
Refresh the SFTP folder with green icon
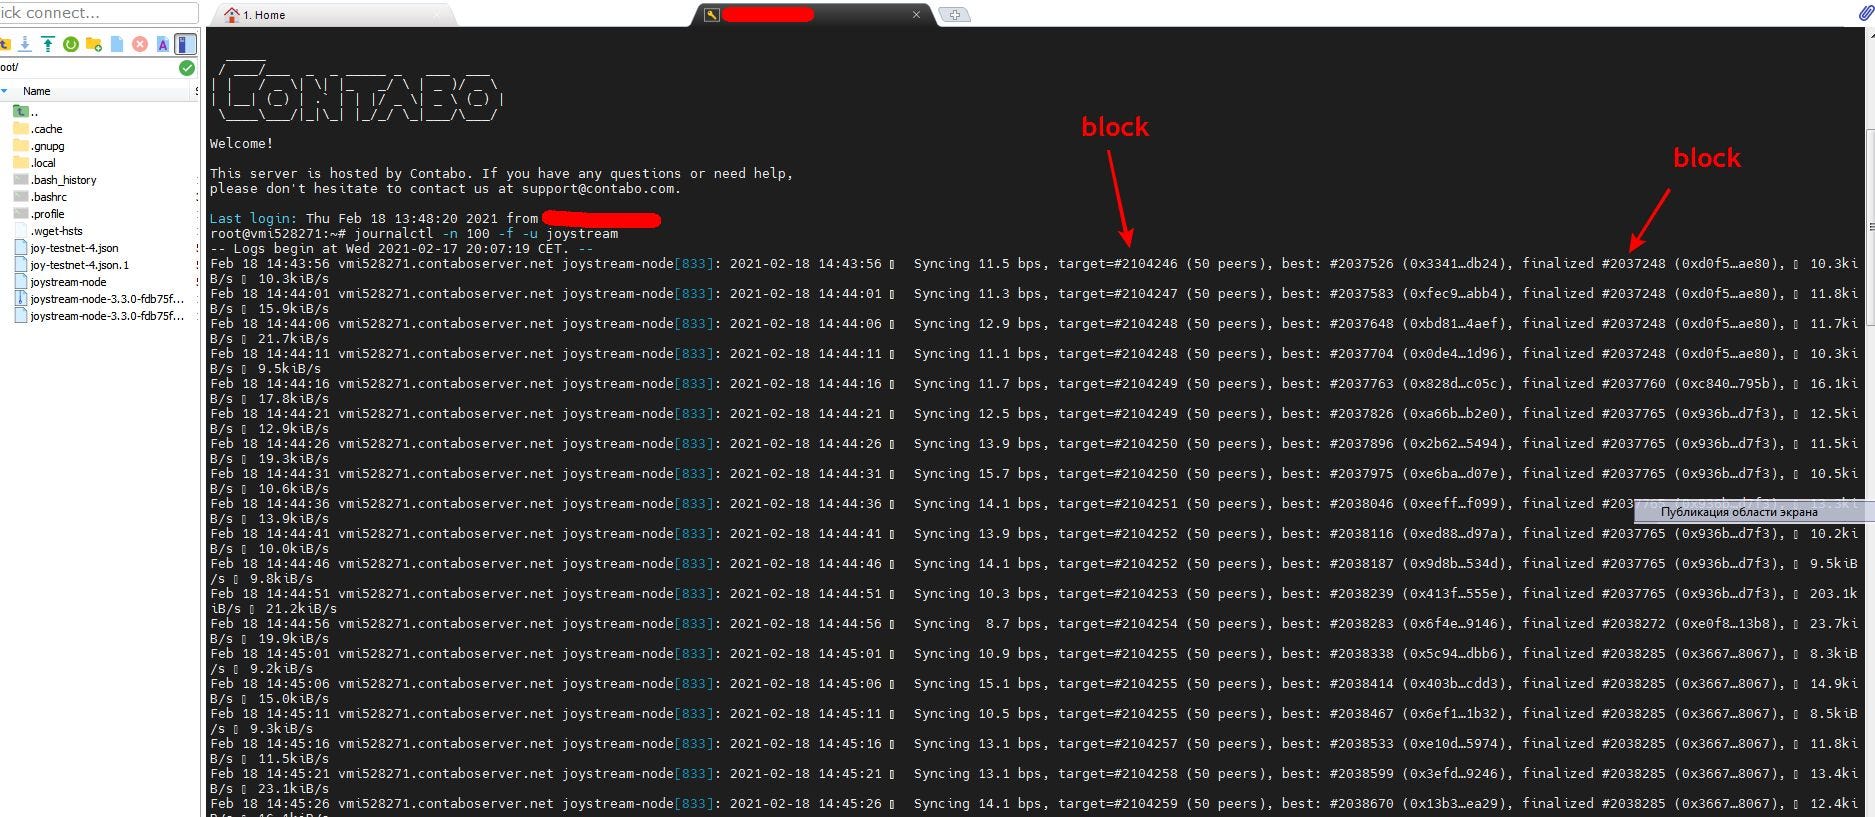(x=71, y=44)
